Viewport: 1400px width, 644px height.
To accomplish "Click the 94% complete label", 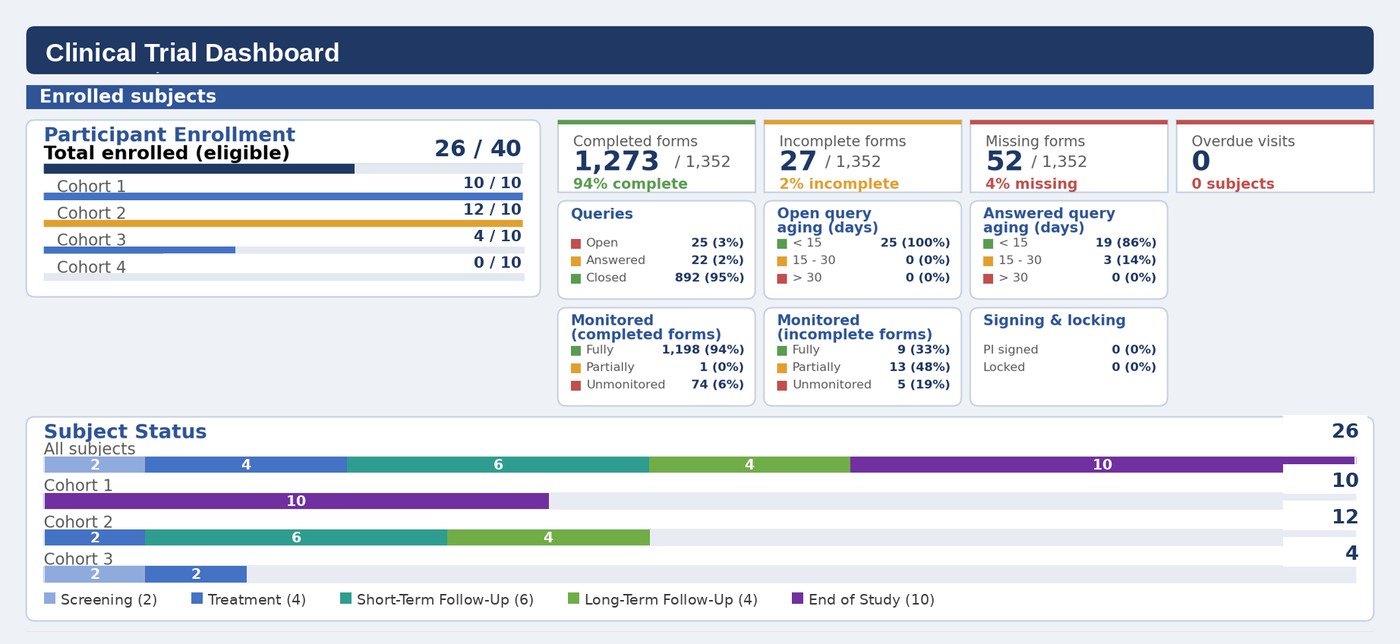I will pos(630,184).
